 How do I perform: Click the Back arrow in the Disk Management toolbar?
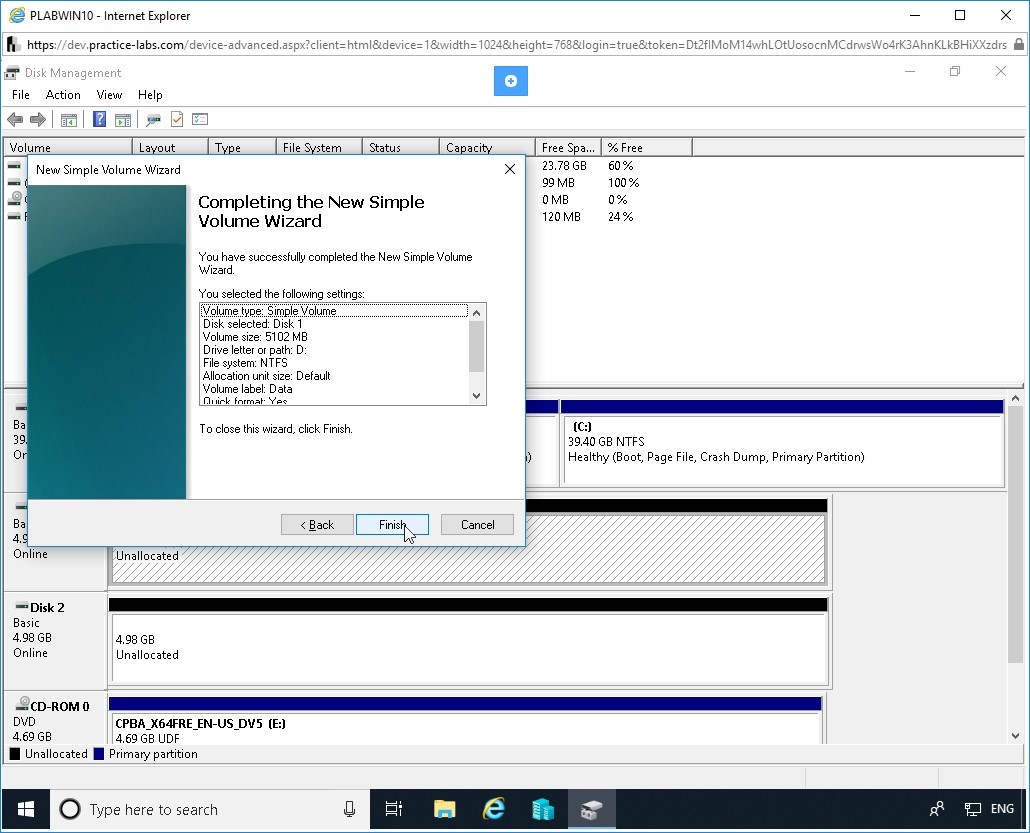(15, 120)
